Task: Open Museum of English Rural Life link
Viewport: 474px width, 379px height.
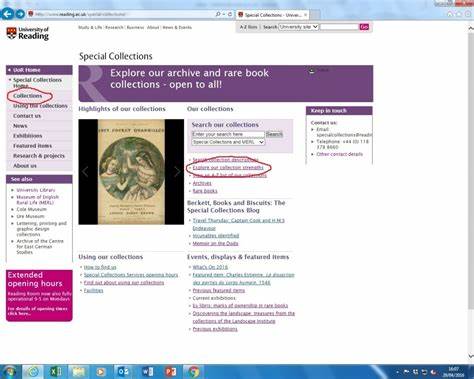Action: (x=37, y=200)
